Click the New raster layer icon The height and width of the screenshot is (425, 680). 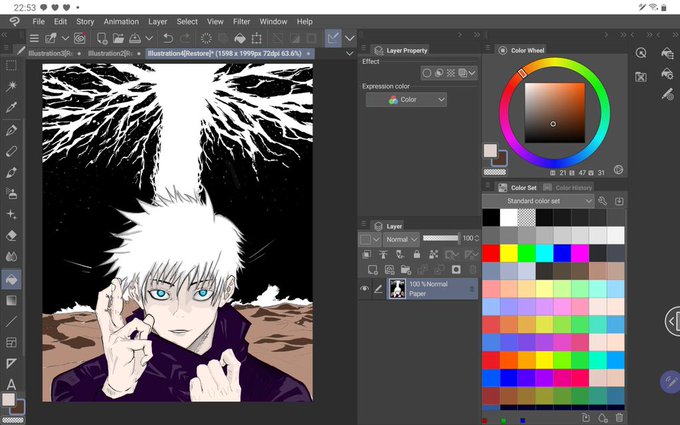click(x=373, y=270)
